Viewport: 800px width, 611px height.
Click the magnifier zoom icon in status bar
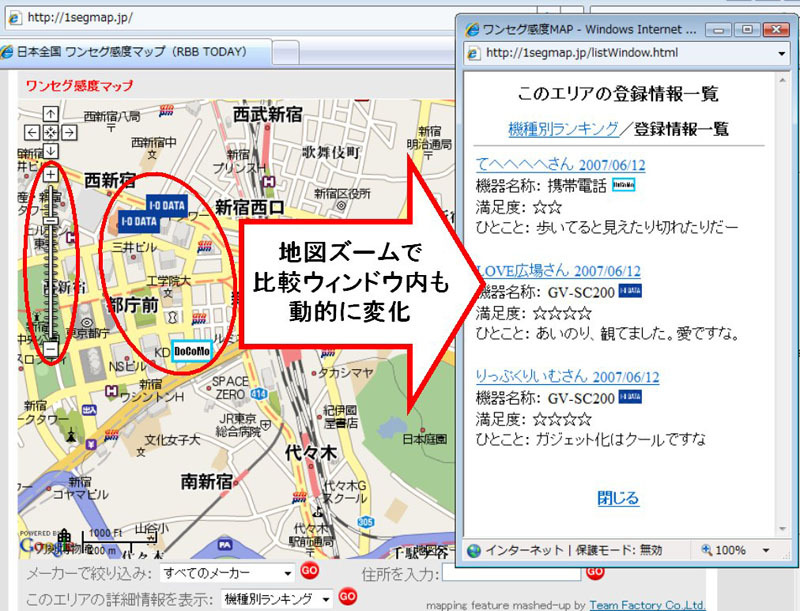707,550
